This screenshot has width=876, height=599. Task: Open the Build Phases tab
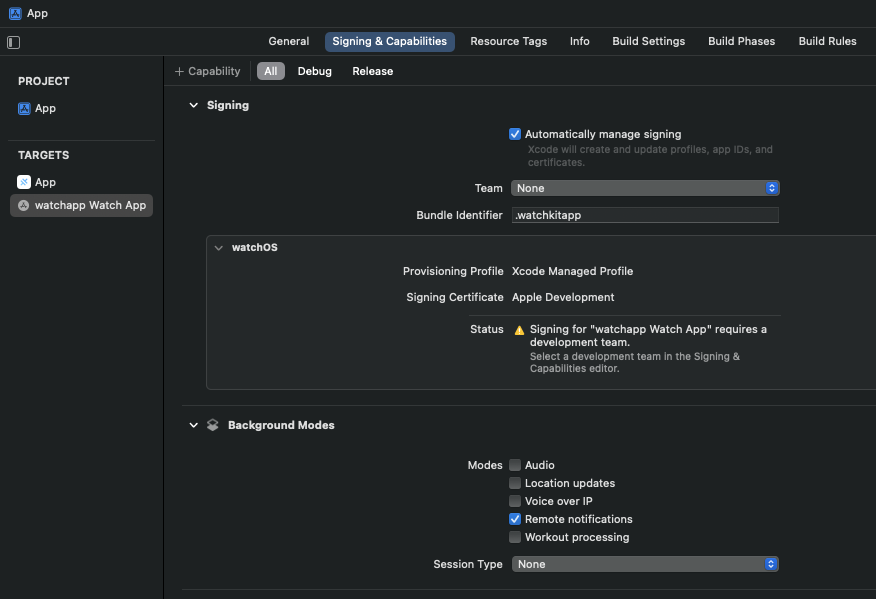click(741, 41)
